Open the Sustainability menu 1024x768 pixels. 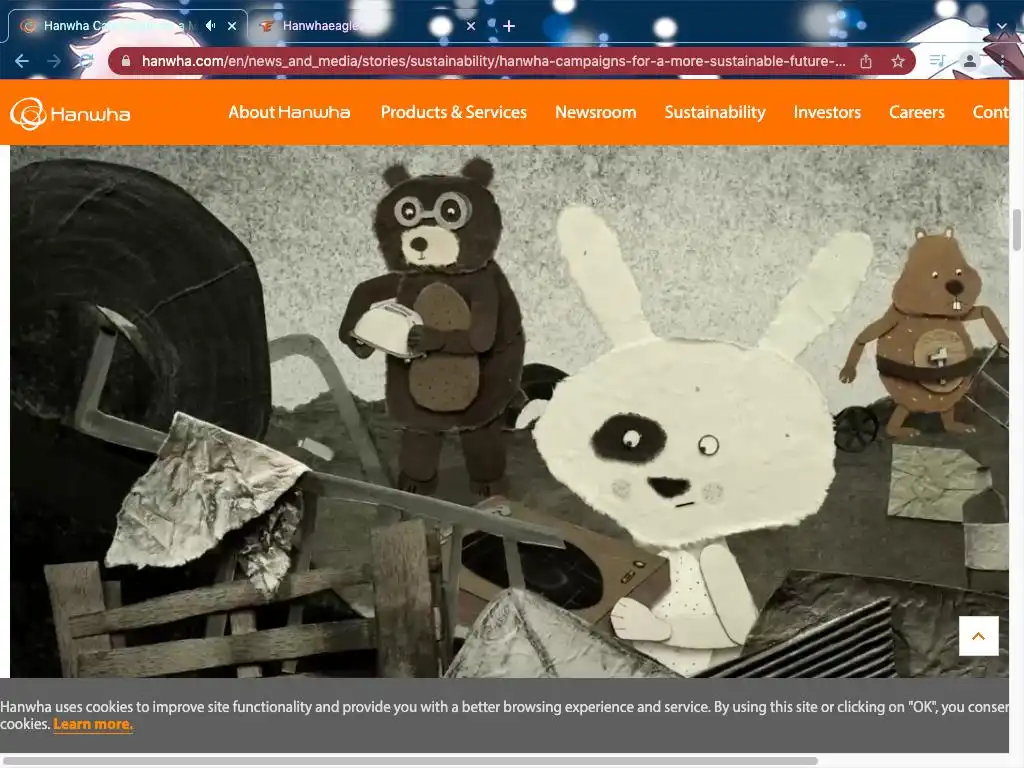[715, 112]
